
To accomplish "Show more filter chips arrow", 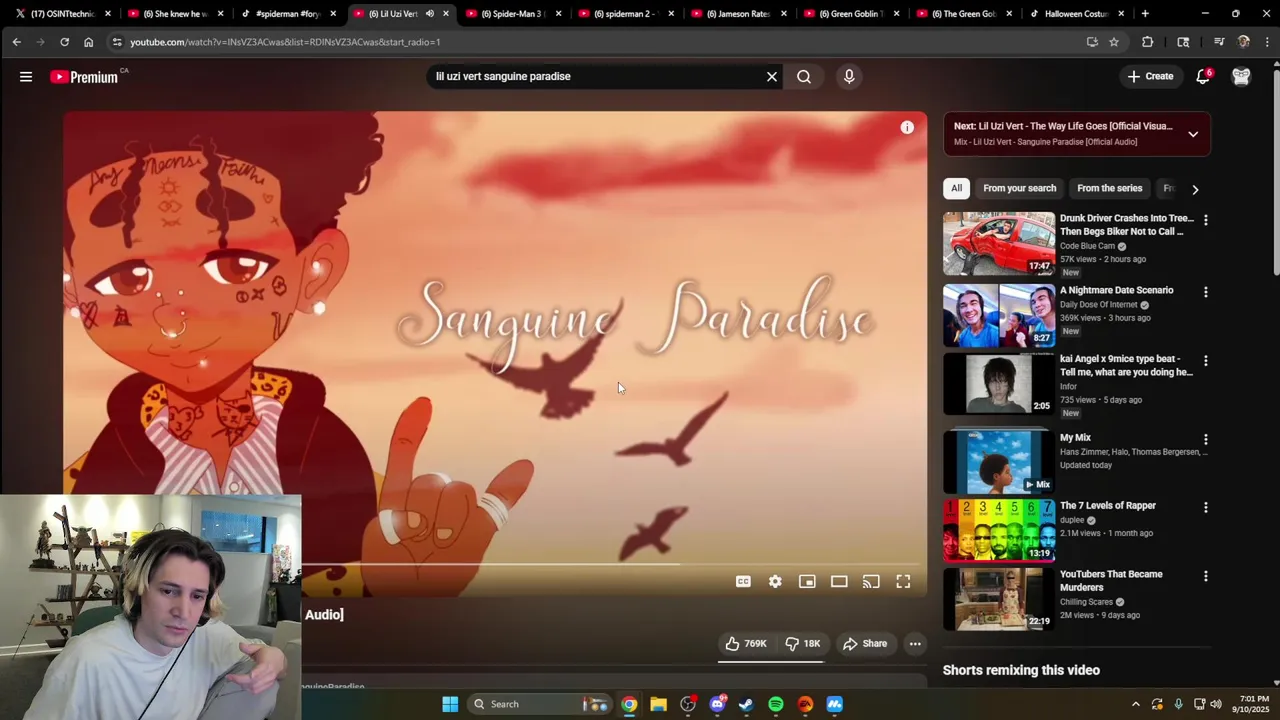I will click(x=1195, y=189).
